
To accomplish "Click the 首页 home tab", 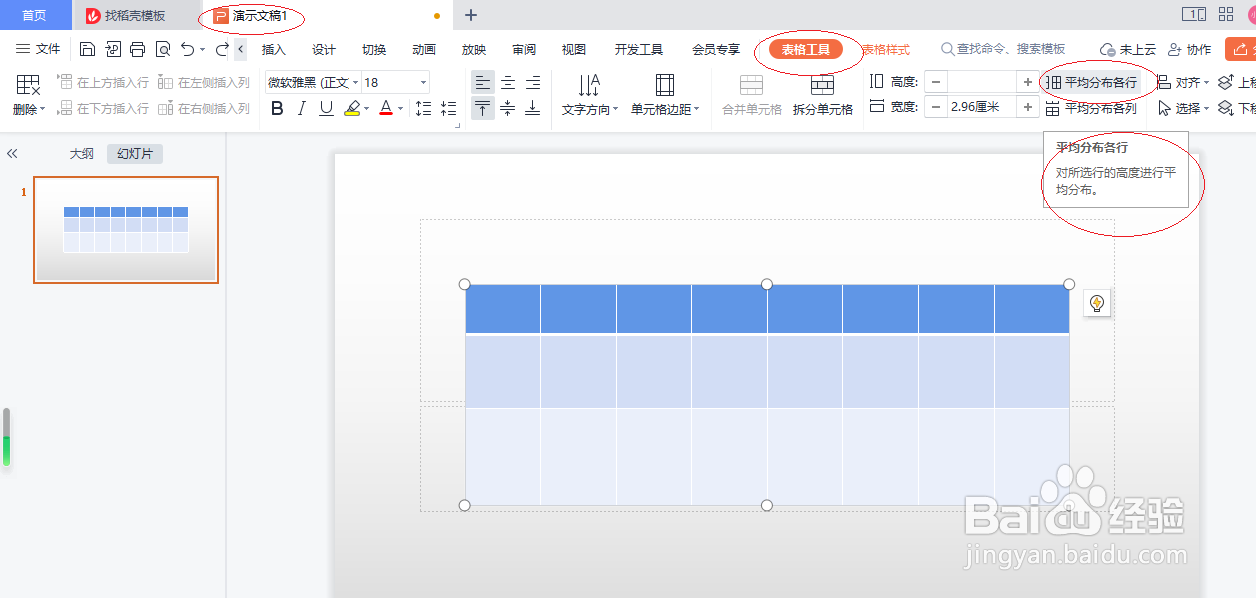I will [35, 15].
